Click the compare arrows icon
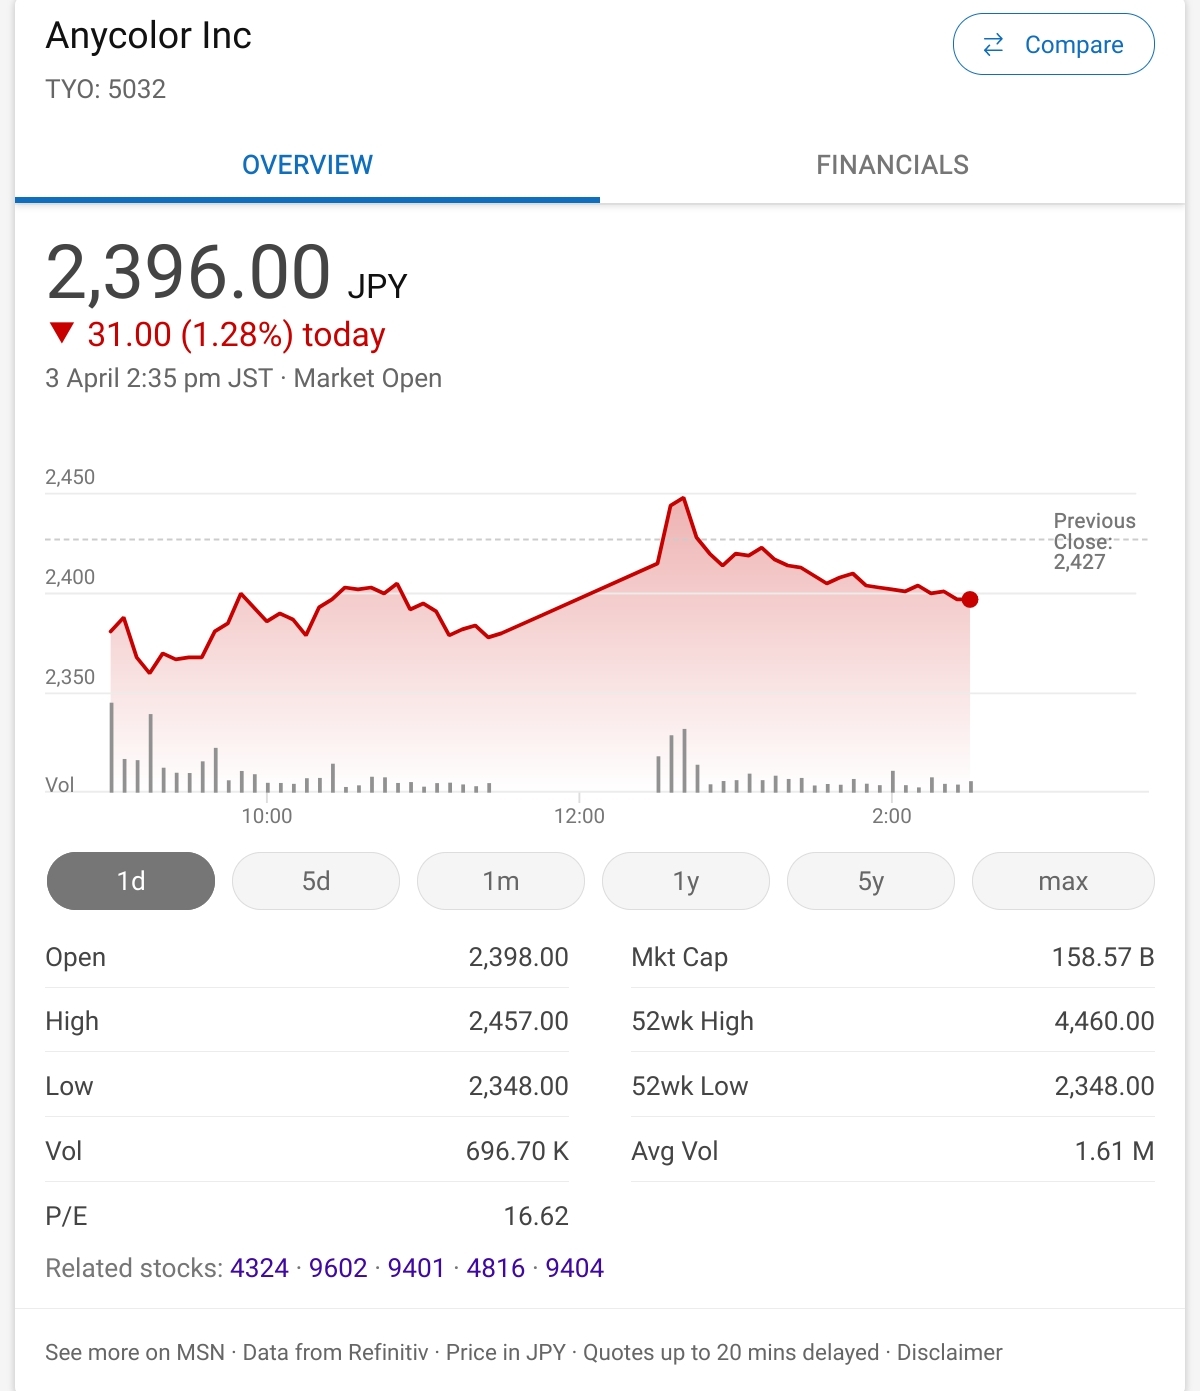Image resolution: width=1200 pixels, height=1391 pixels. 993,45
